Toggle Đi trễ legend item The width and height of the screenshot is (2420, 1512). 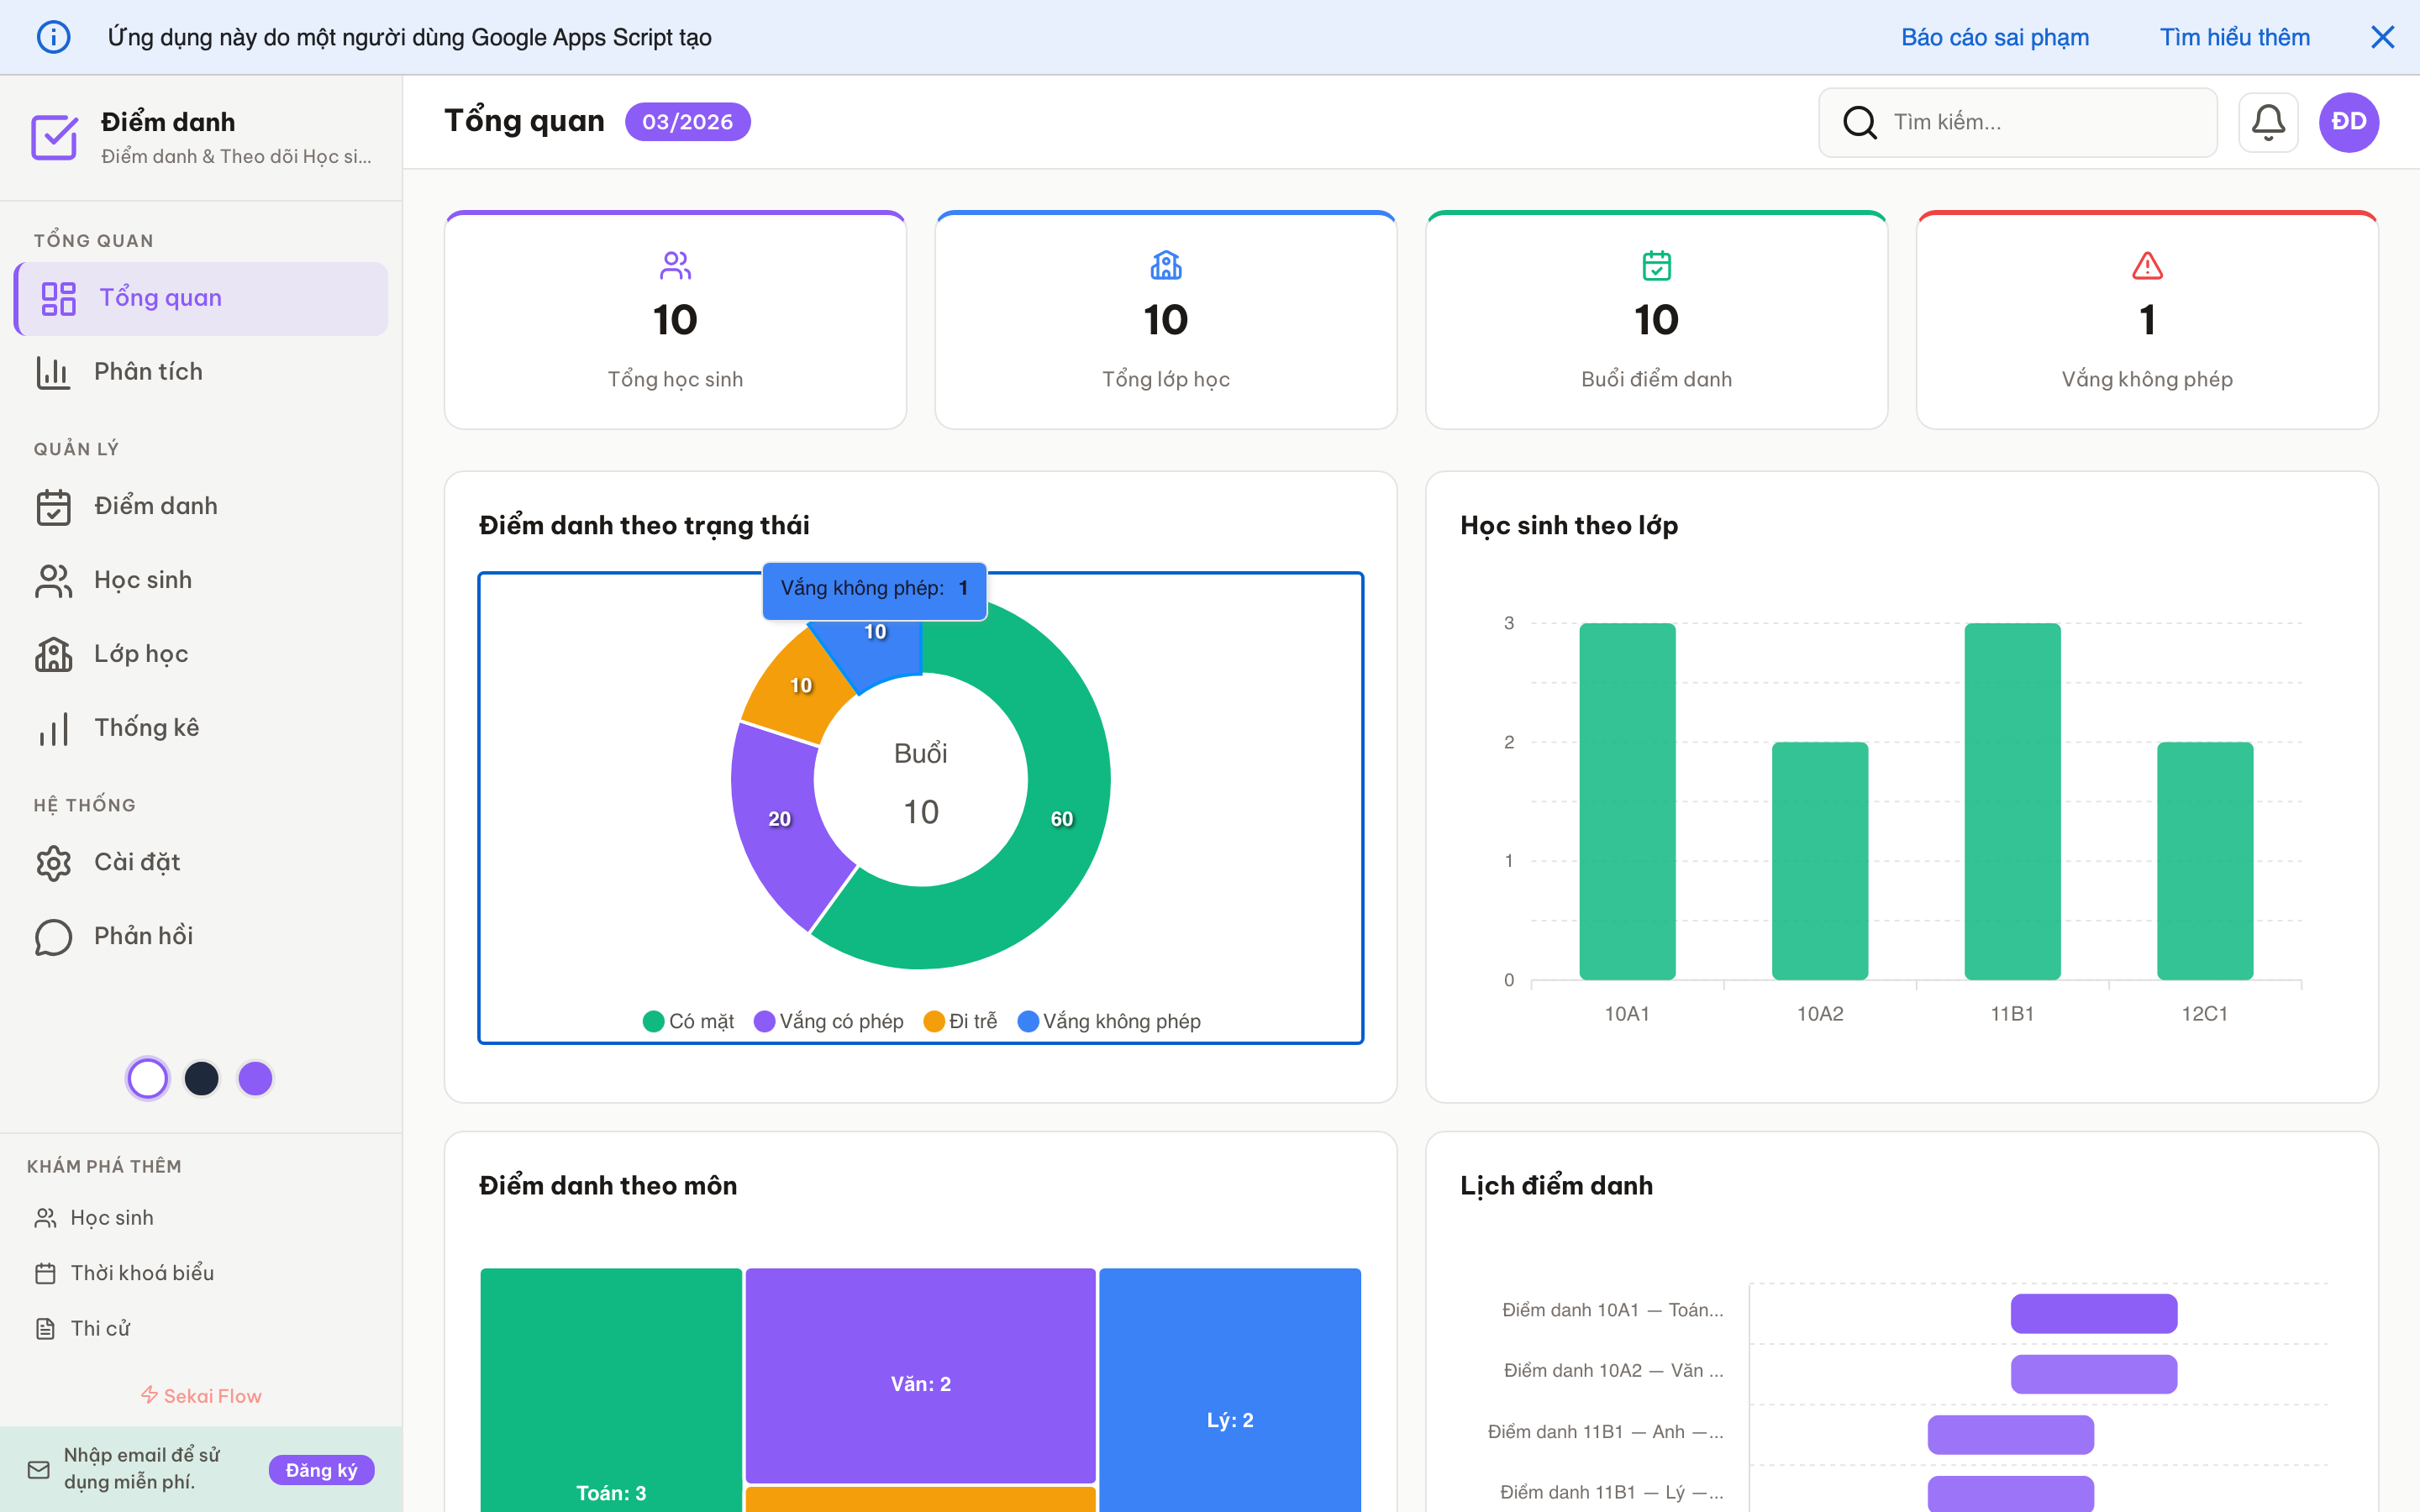[x=961, y=1021]
